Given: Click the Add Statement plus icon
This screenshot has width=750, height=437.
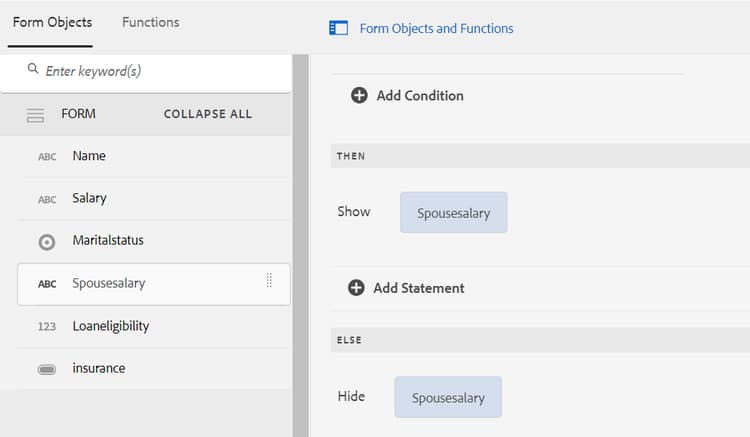Looking at the screenshot, I should pyautogui.click(x=356, y=287).
